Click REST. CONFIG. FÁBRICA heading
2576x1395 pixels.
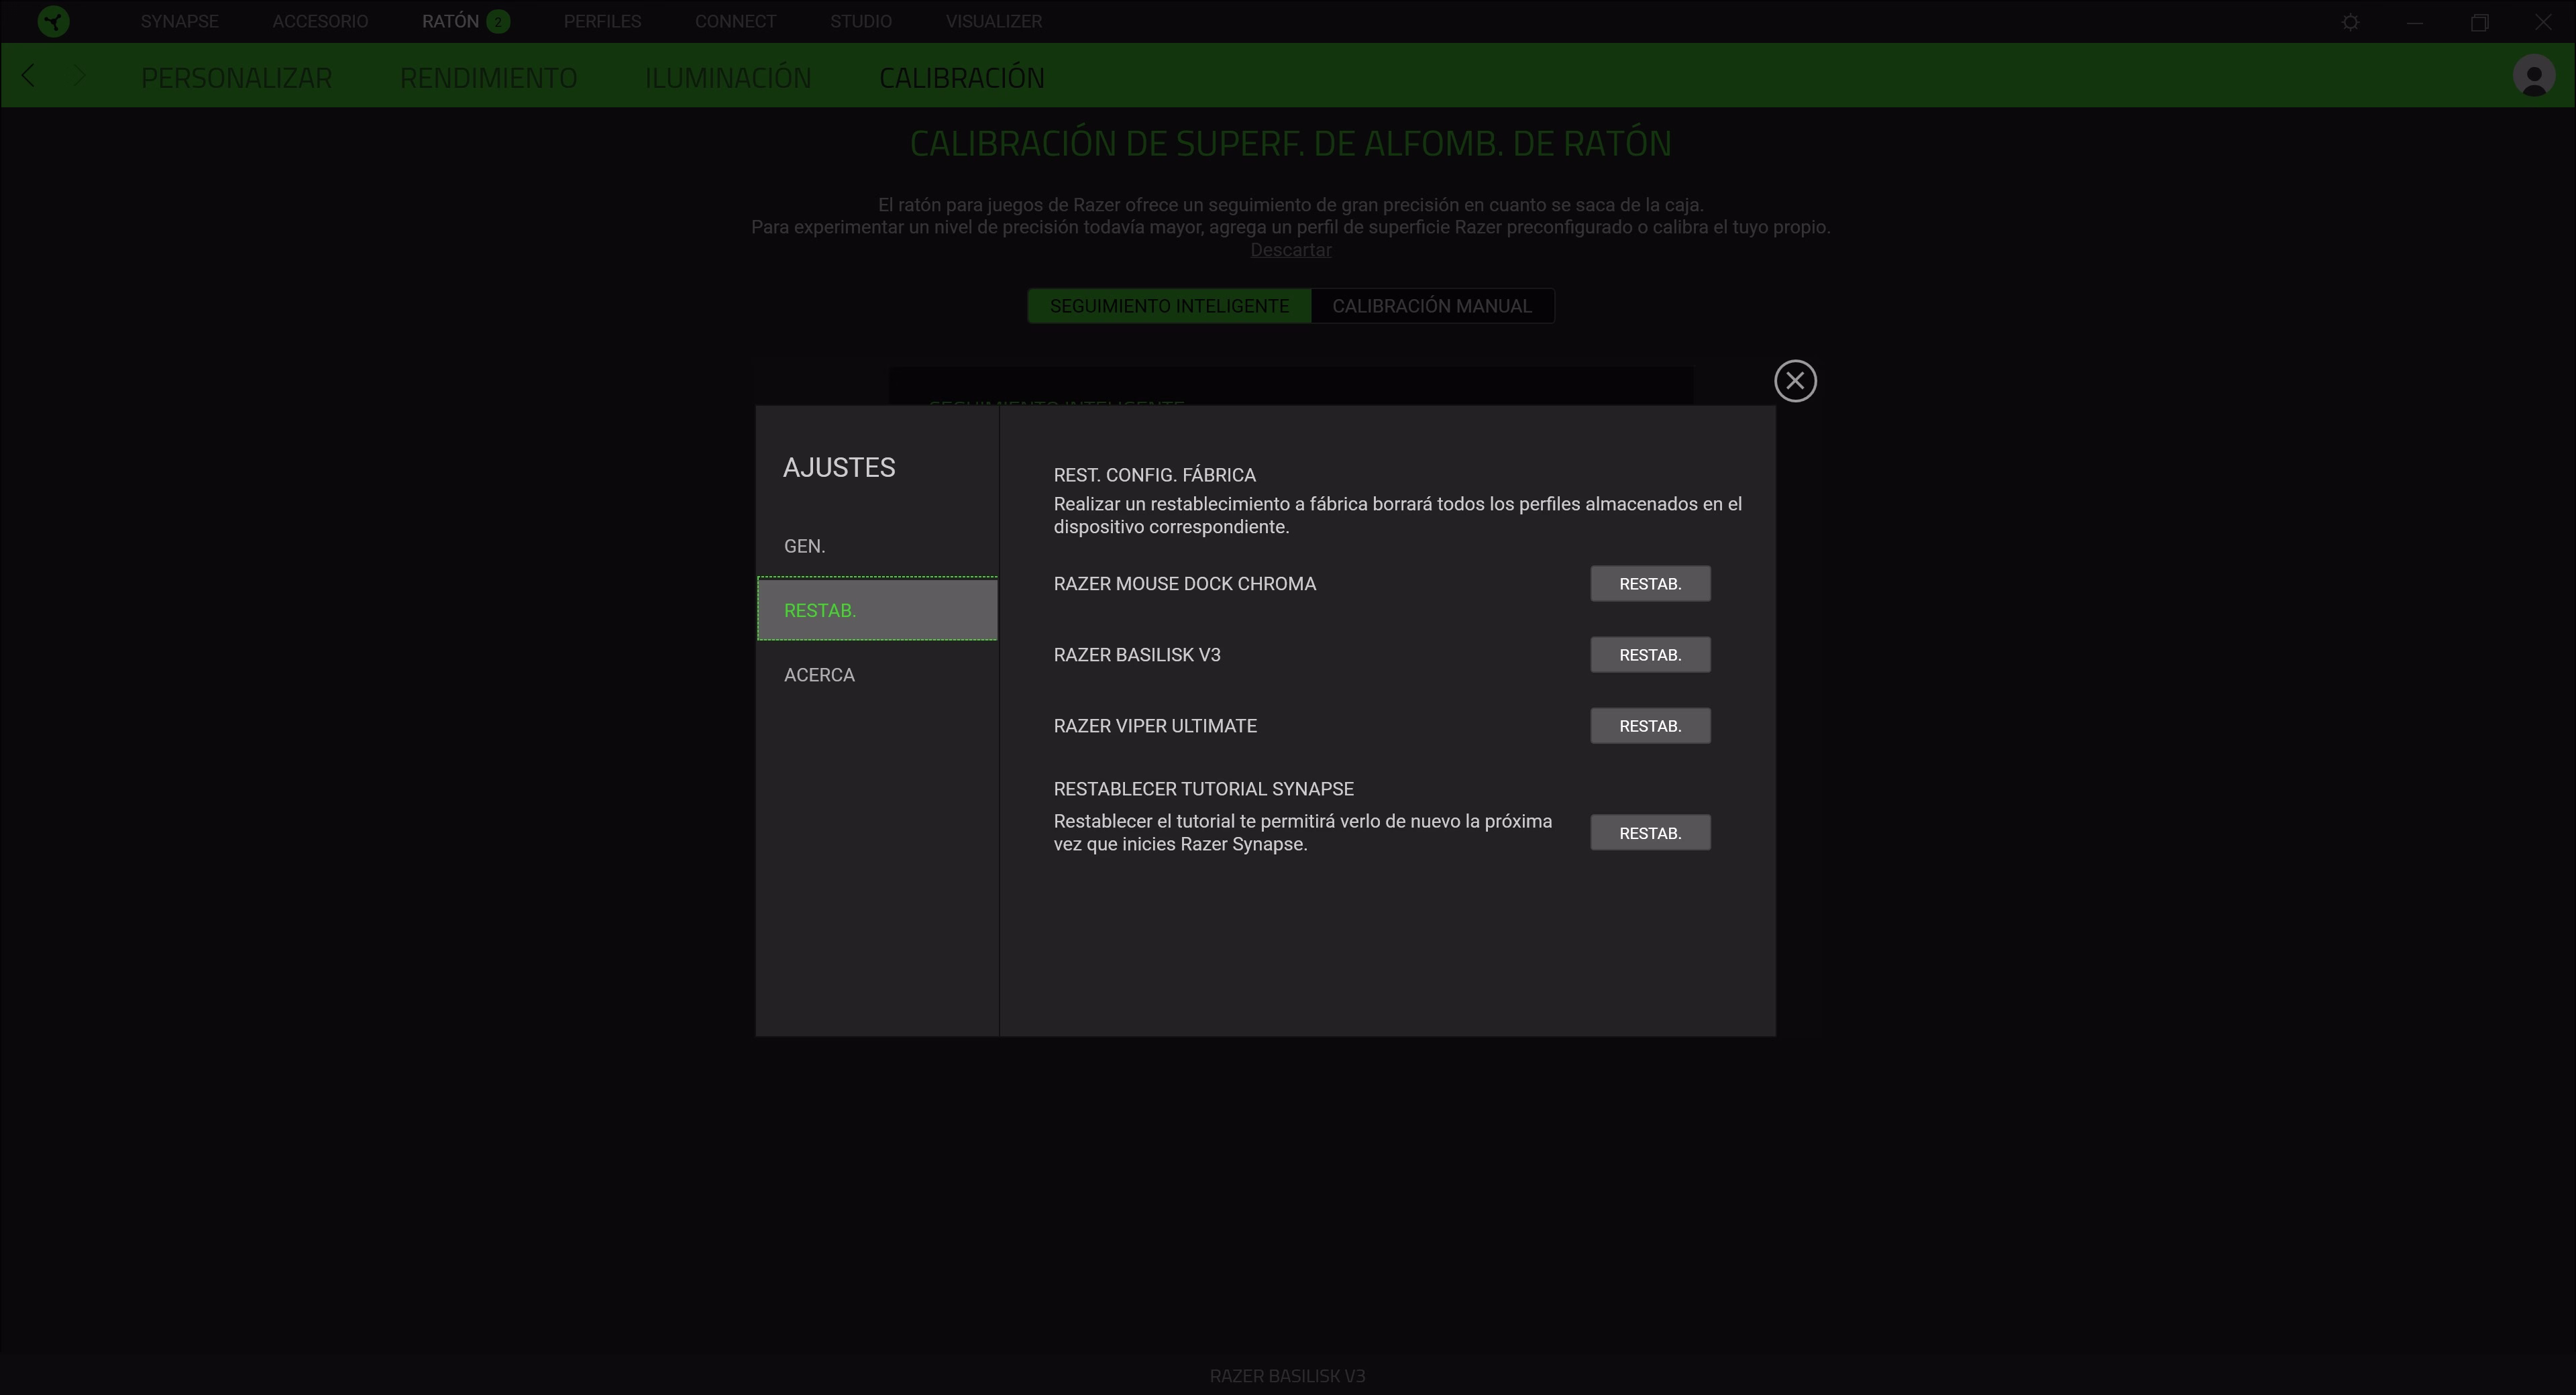click(x=1154, y=475)
